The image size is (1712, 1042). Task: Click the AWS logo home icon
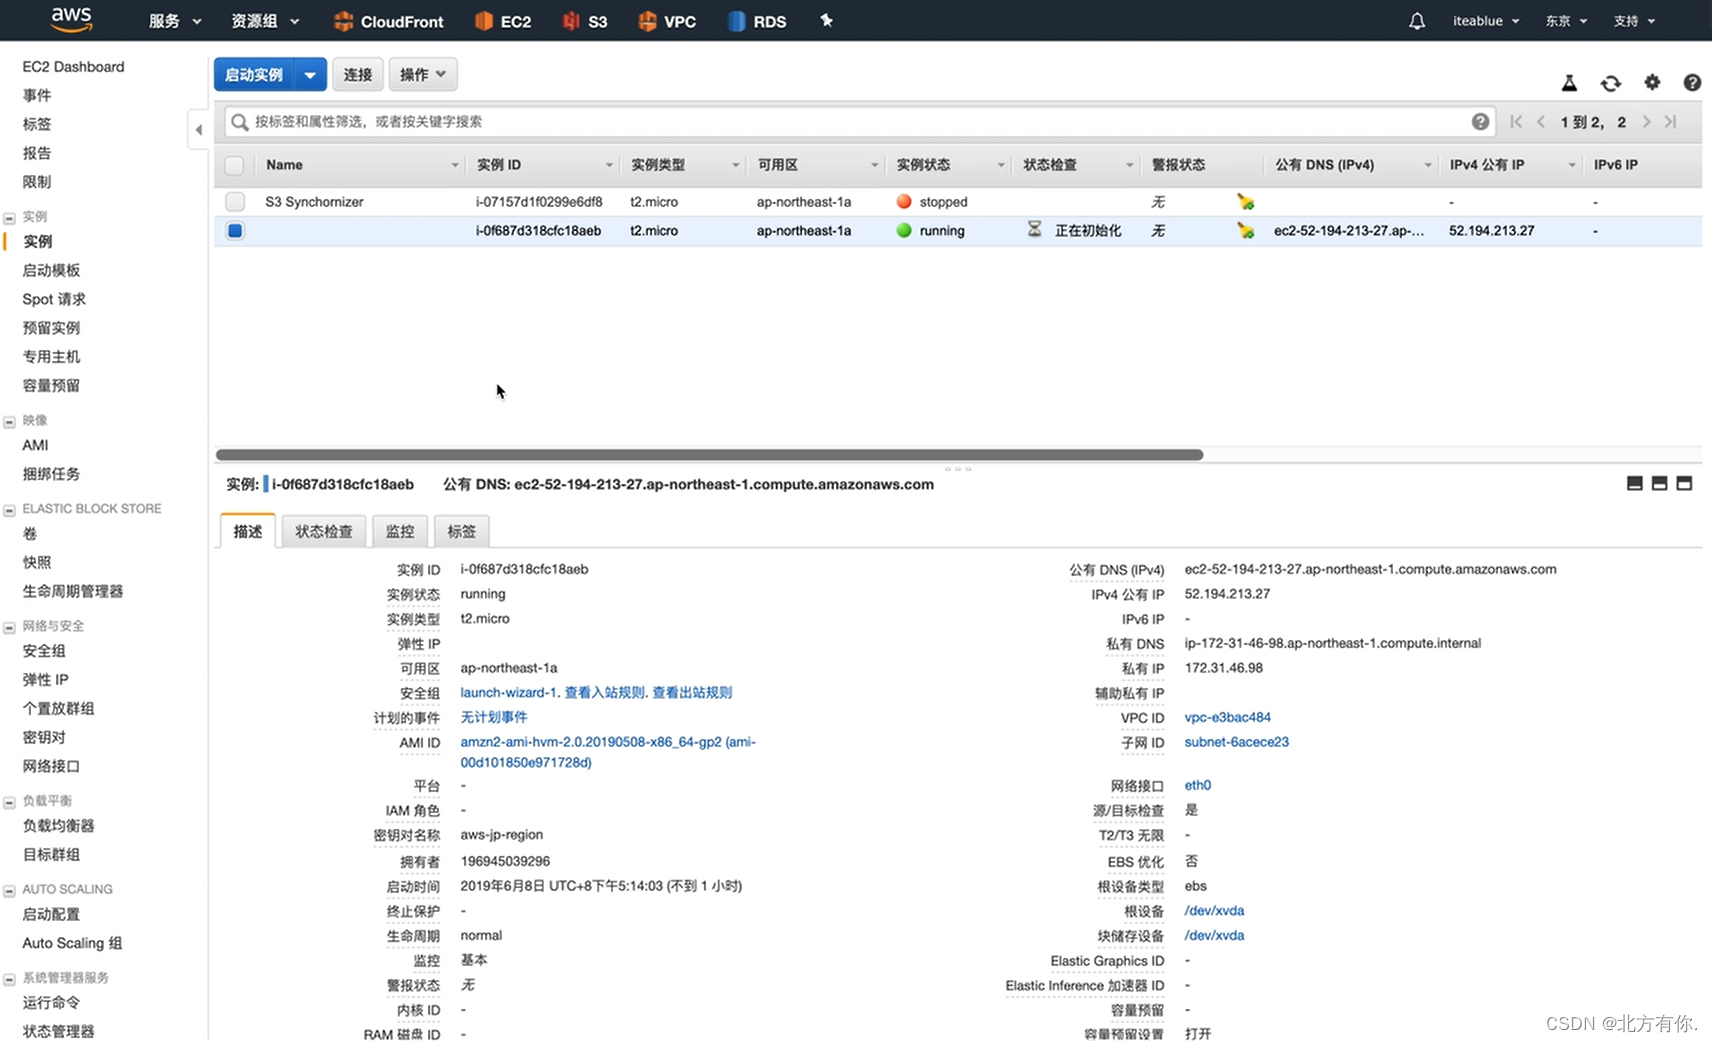pyautogui.click(x=71, y=19)
